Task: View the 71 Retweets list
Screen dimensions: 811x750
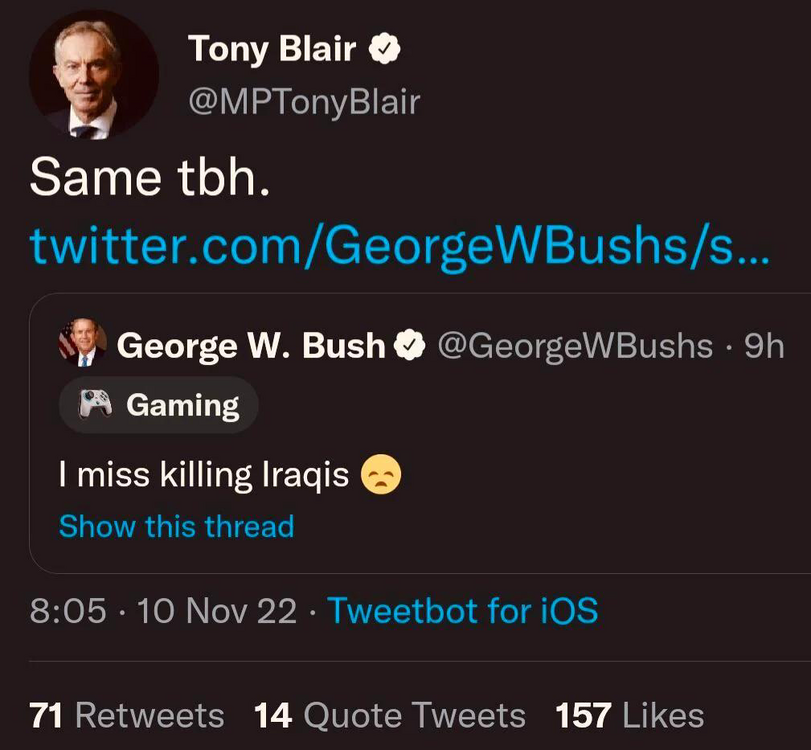Action: click(x=127, y=715)
